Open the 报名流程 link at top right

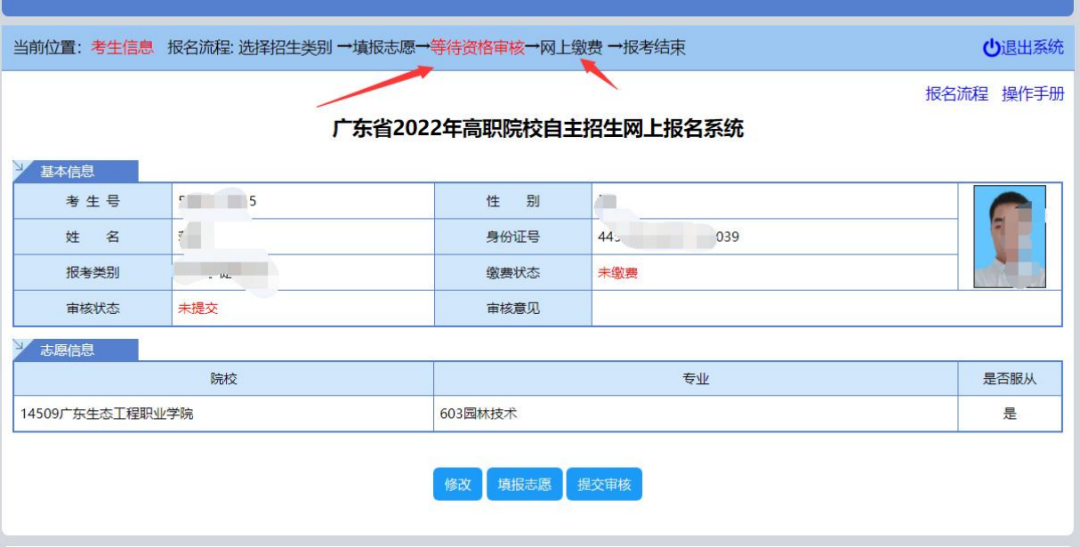(956, 94)
